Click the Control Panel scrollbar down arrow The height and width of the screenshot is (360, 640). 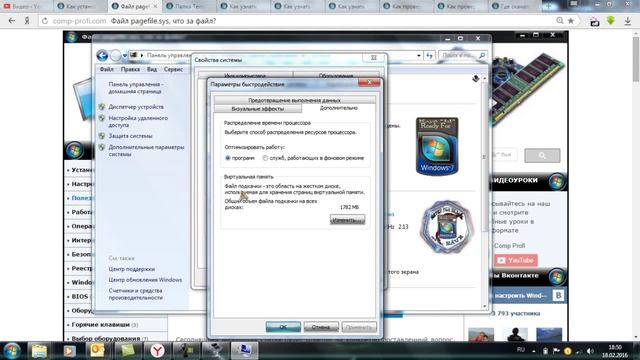pos(485,306)
